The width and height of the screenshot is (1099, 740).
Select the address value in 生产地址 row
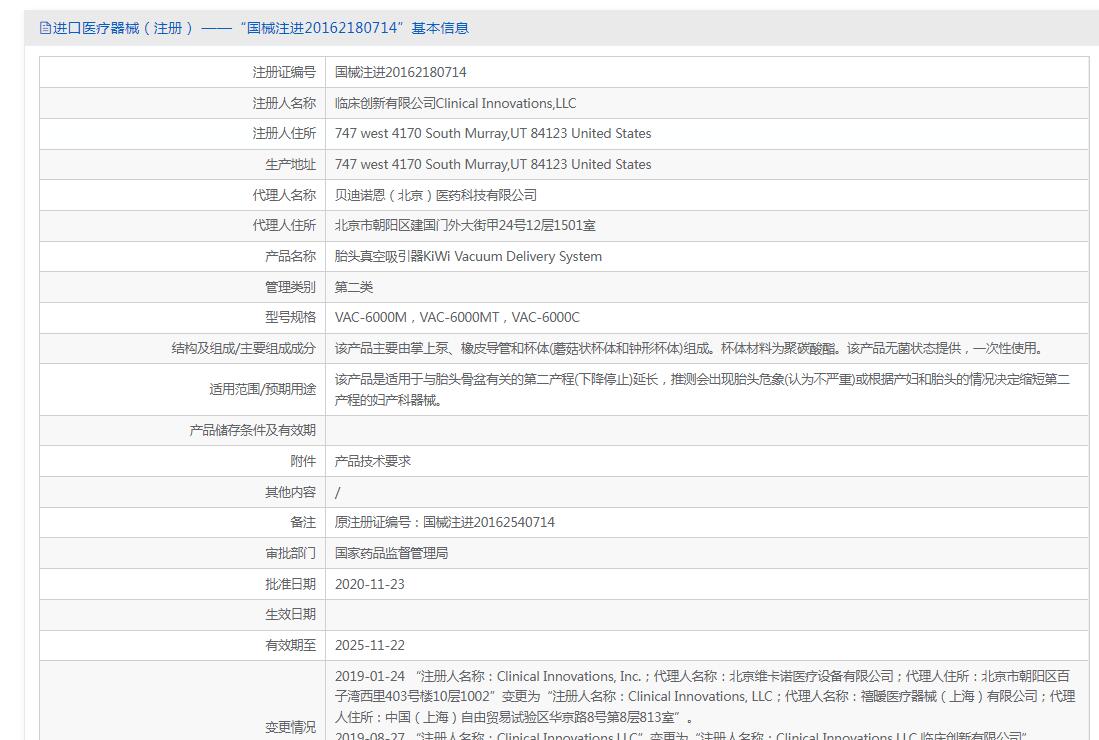[x=493, y=164]
